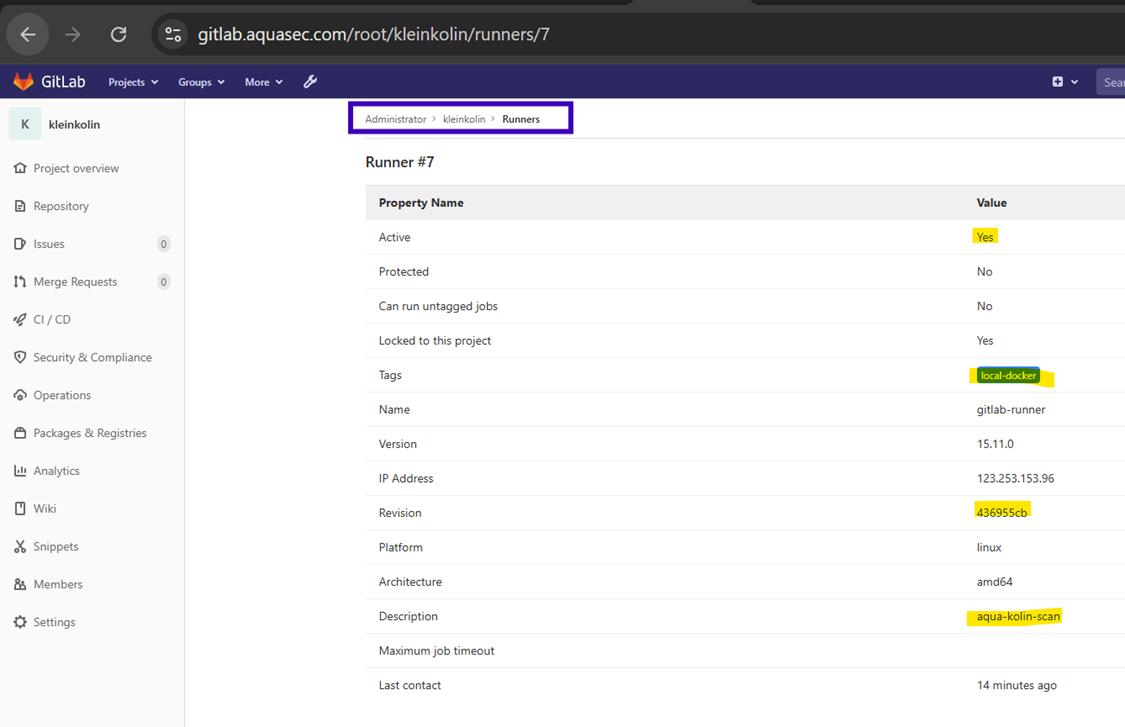This screenshot has width=1125, height=727.
Task: Click the Analytics chart icon
Action: 20,471
